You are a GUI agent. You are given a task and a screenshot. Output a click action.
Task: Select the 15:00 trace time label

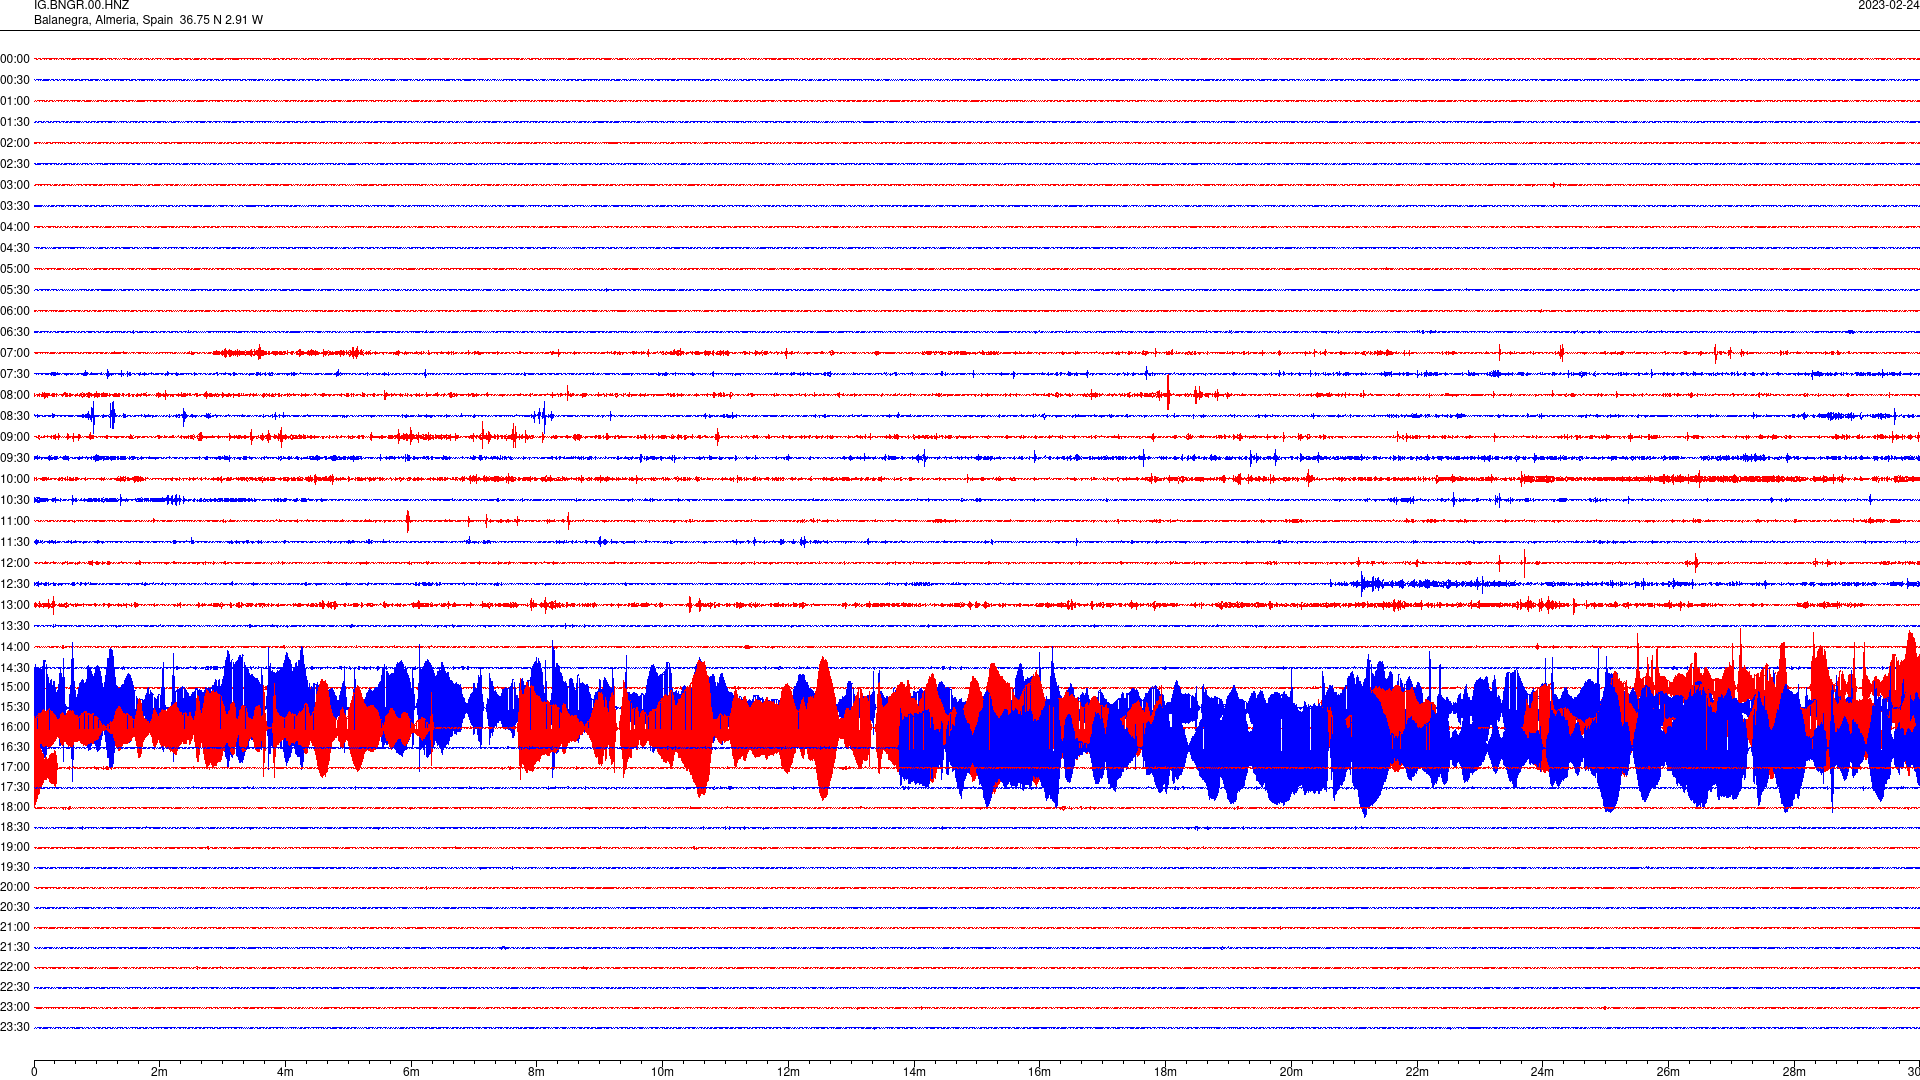(15, 687)
